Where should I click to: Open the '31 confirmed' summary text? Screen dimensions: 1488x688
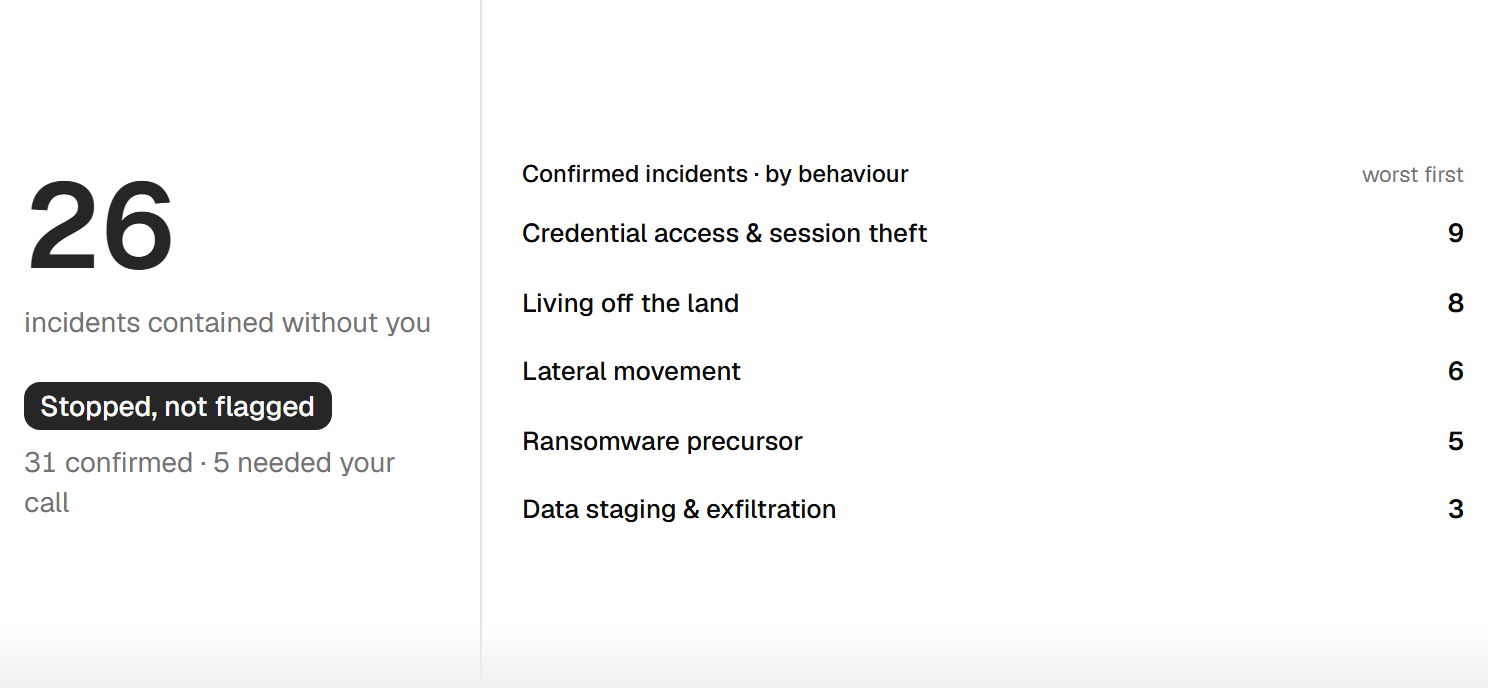pyautogui.click(x=108, y=463)
